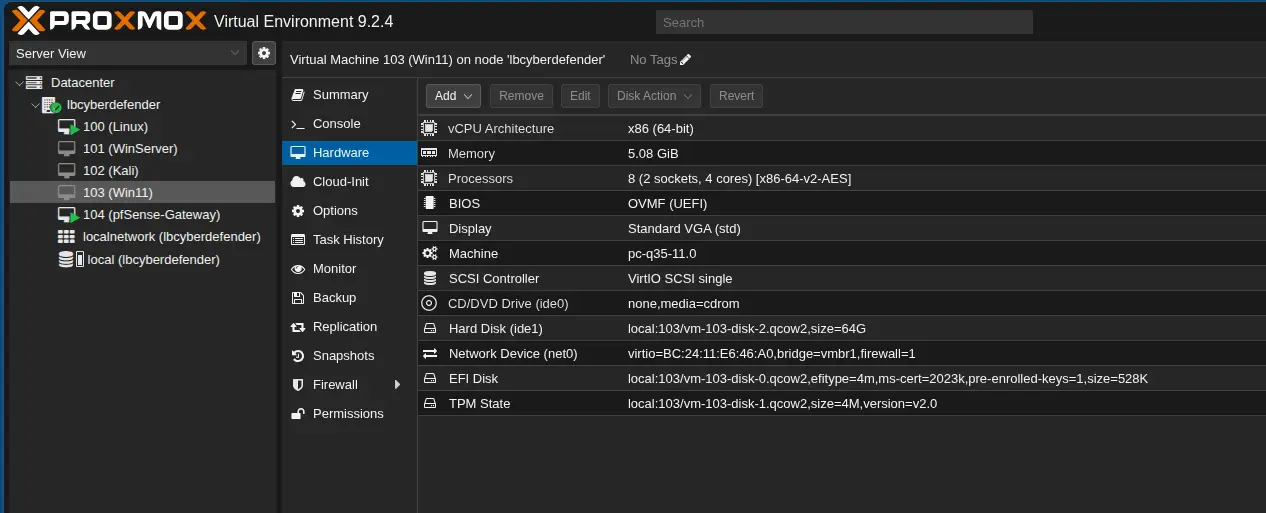Screen dimensions: 1266x513
Task: Click the Revert button
Action: tap(736, 96)
